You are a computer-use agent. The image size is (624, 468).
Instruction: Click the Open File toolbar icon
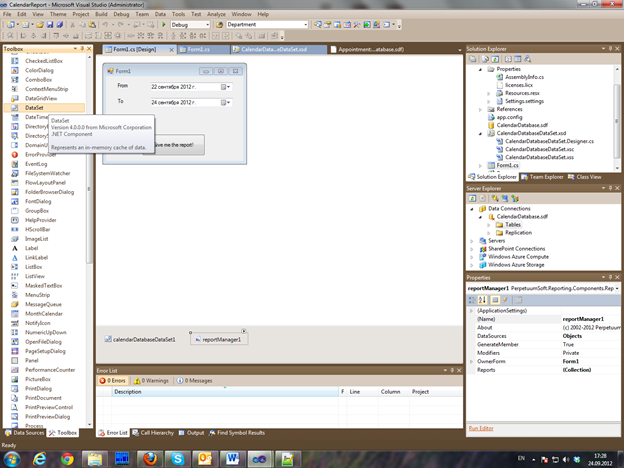click(40, 25)
